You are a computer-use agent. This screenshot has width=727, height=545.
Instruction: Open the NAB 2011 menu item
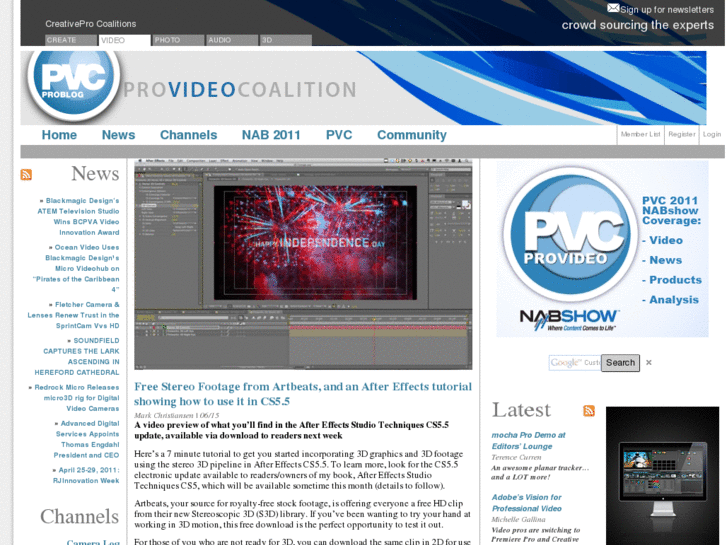(x=271, y=135)
